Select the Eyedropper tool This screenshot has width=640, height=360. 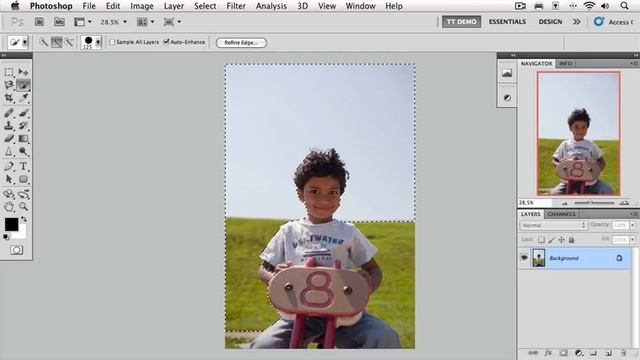pos(23,98)
